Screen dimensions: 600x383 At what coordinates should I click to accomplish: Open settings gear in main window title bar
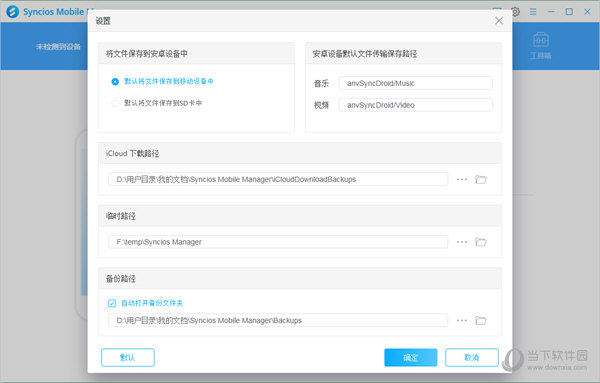515,12
